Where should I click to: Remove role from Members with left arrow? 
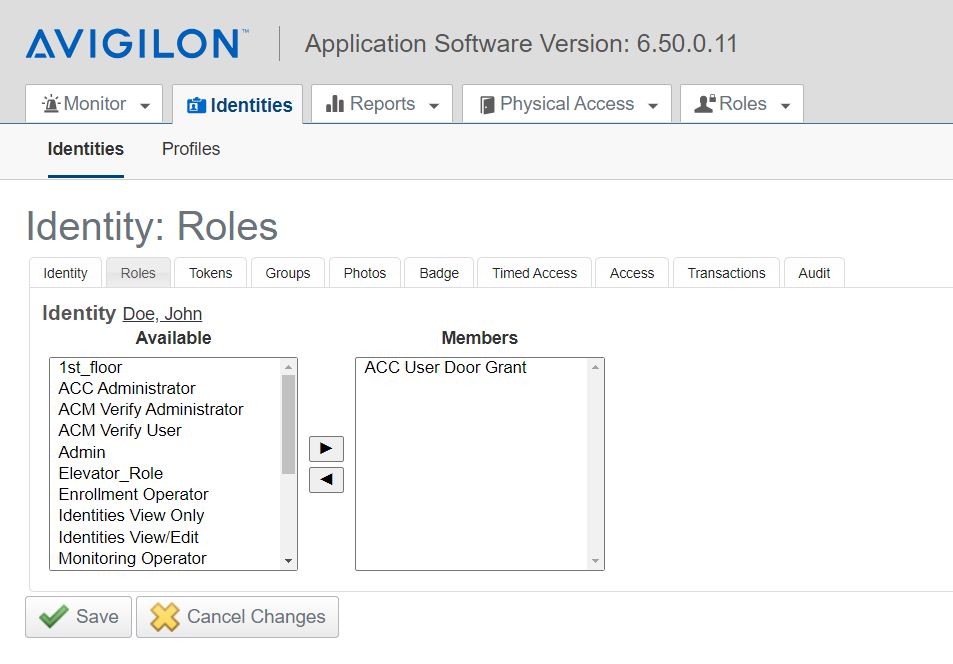(326, 480)
